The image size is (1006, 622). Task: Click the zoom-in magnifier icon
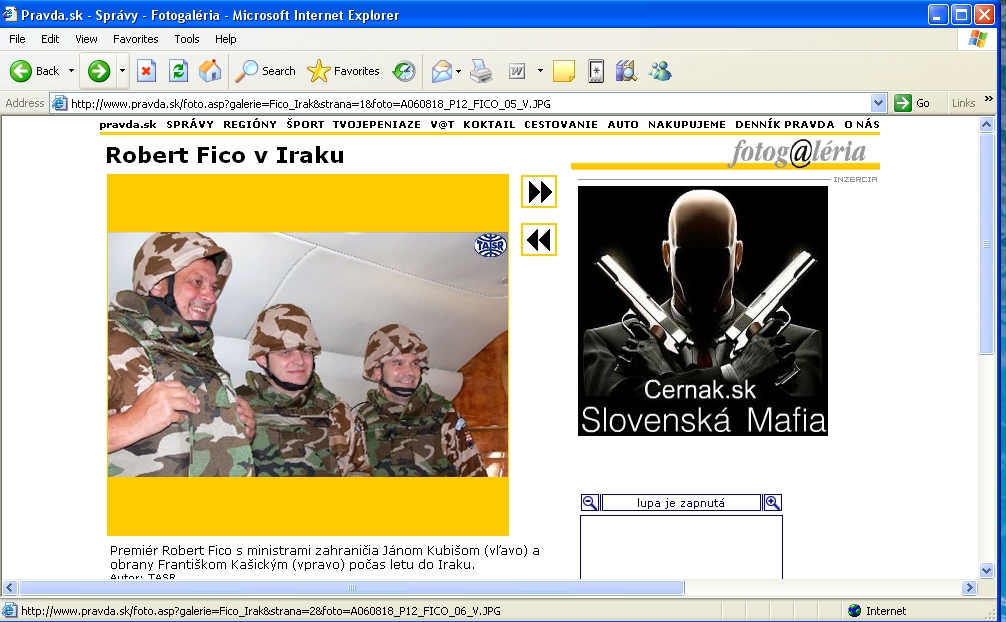772,503
